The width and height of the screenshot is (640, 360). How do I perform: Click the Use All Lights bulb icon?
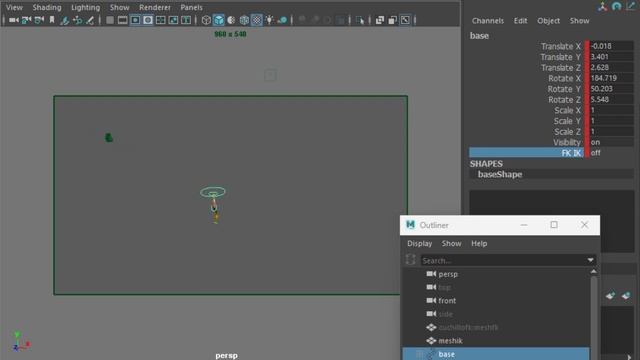click(269, 20)
